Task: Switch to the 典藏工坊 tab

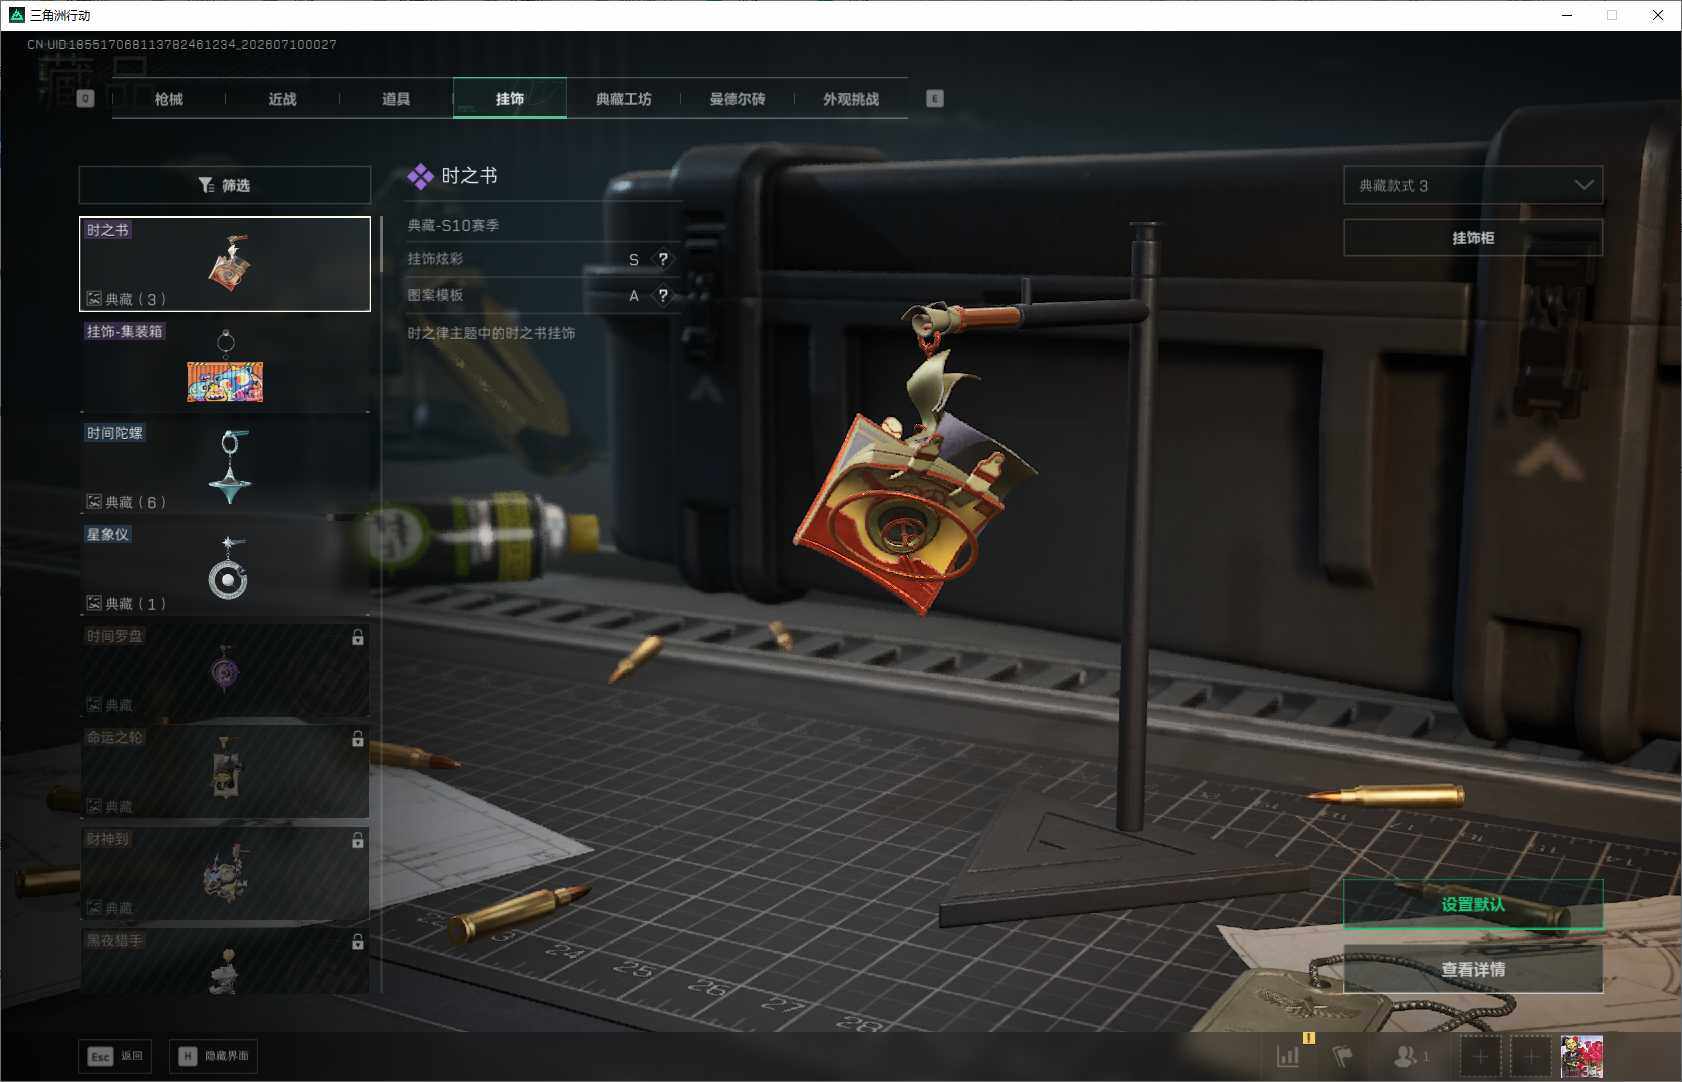Action: [623, 99]
